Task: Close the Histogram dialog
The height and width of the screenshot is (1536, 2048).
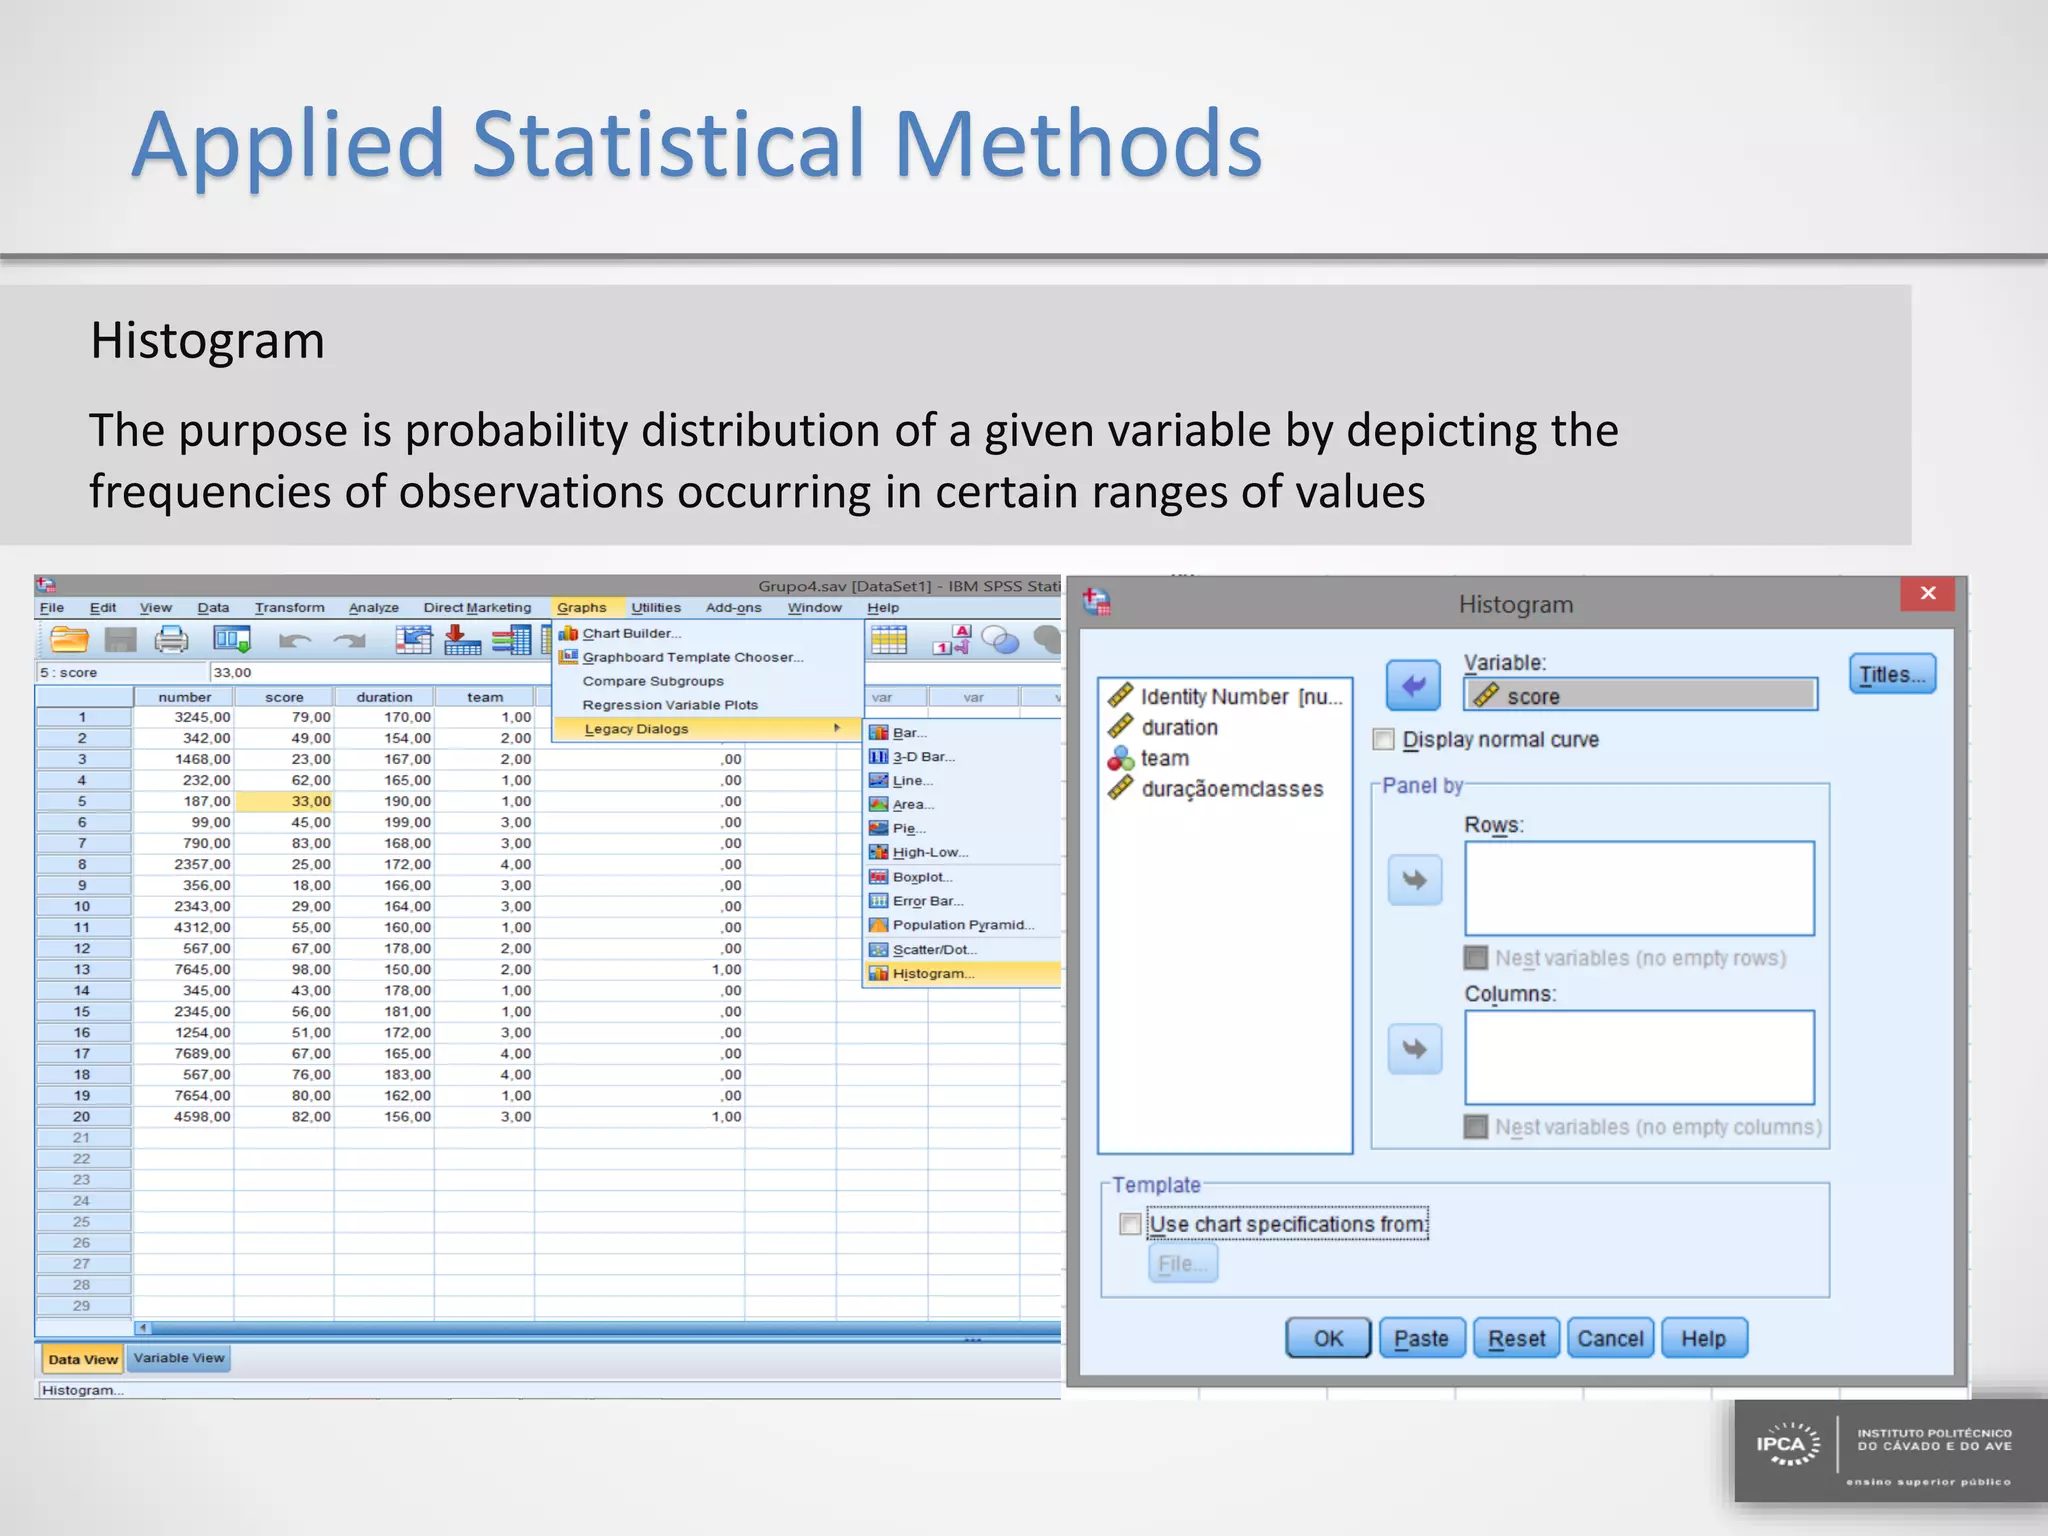Action: [x=1928, y=593]
